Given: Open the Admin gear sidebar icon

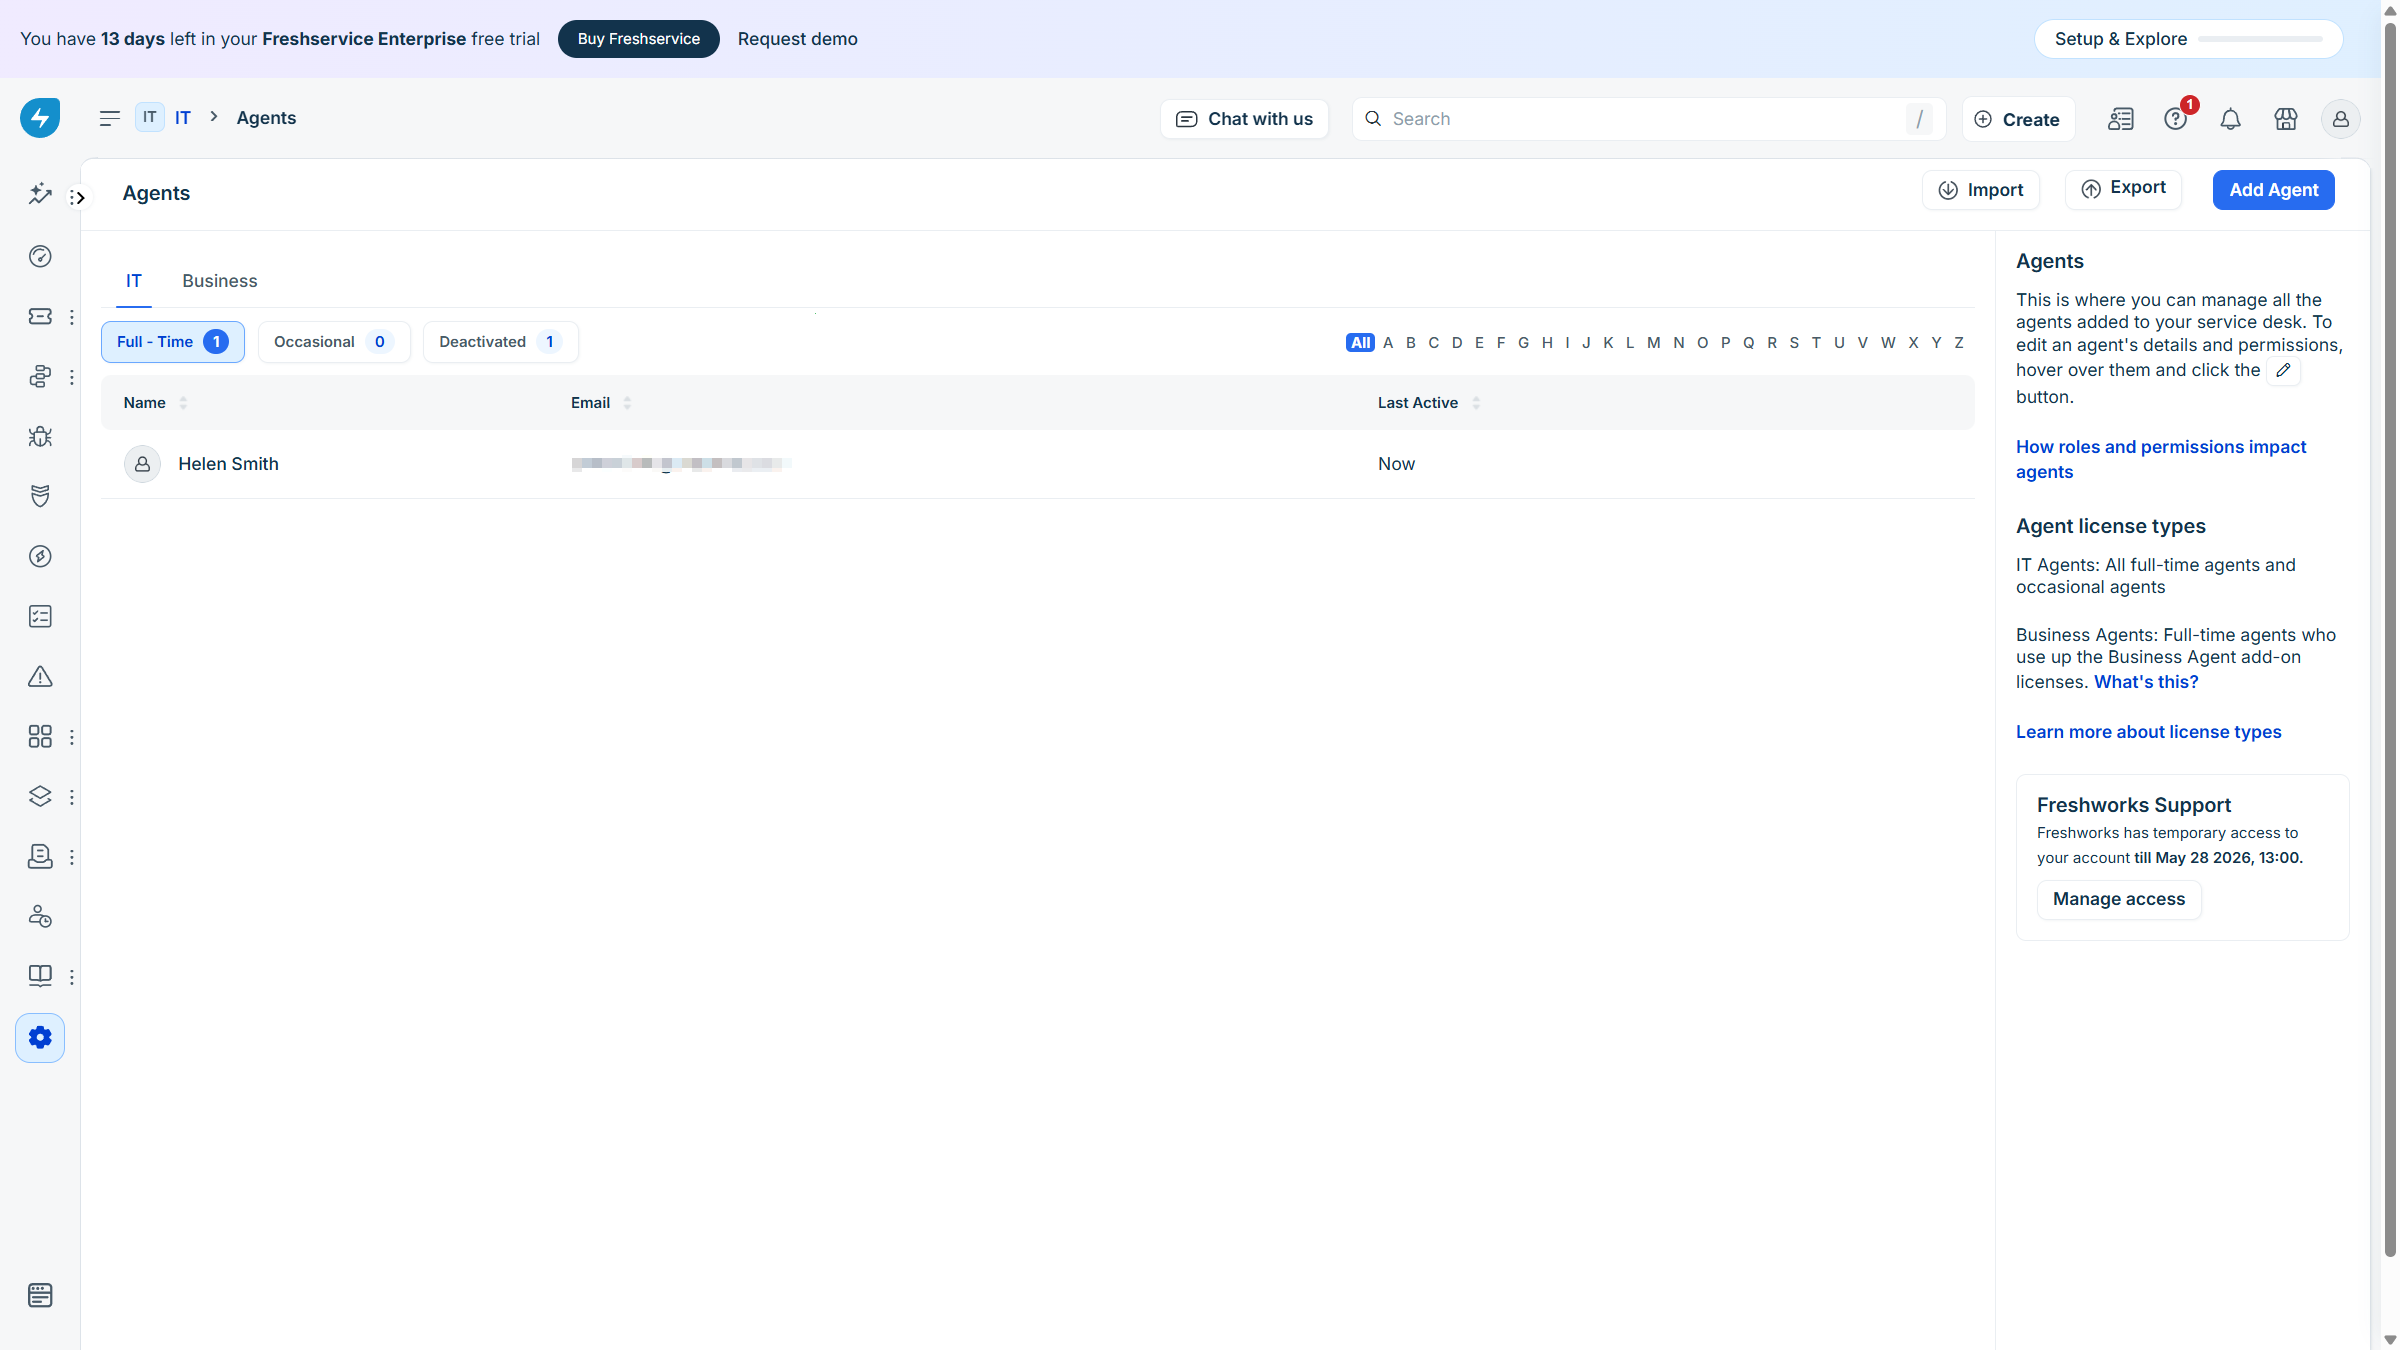Looking at the screenshot, I should click(x=40, y=1038).
